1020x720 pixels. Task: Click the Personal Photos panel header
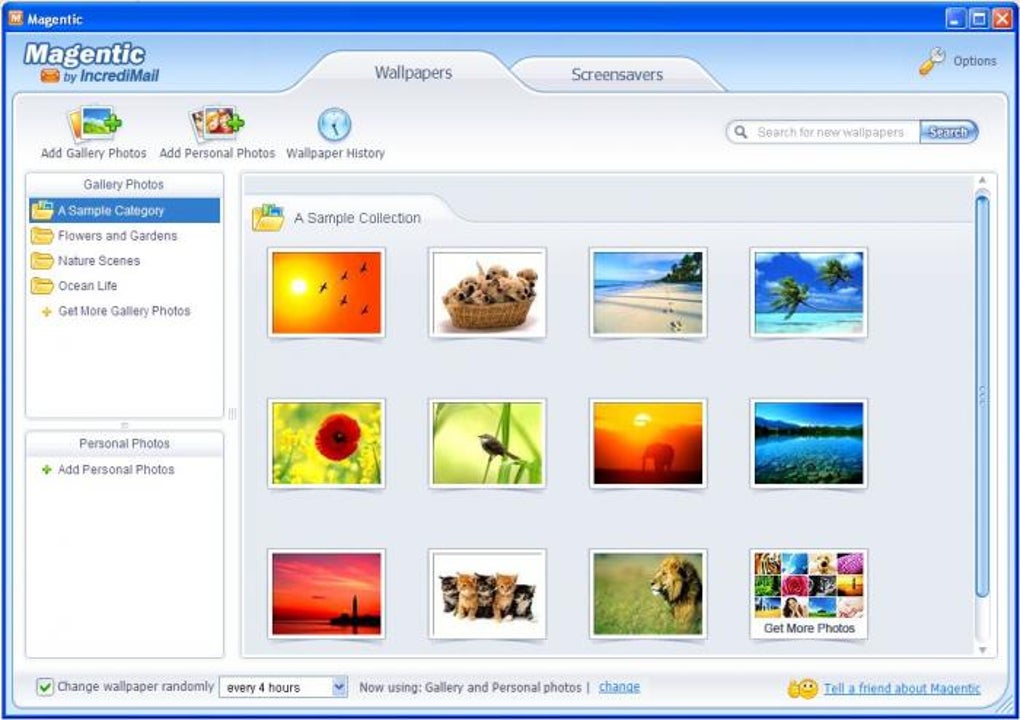[x=124, y=444]
